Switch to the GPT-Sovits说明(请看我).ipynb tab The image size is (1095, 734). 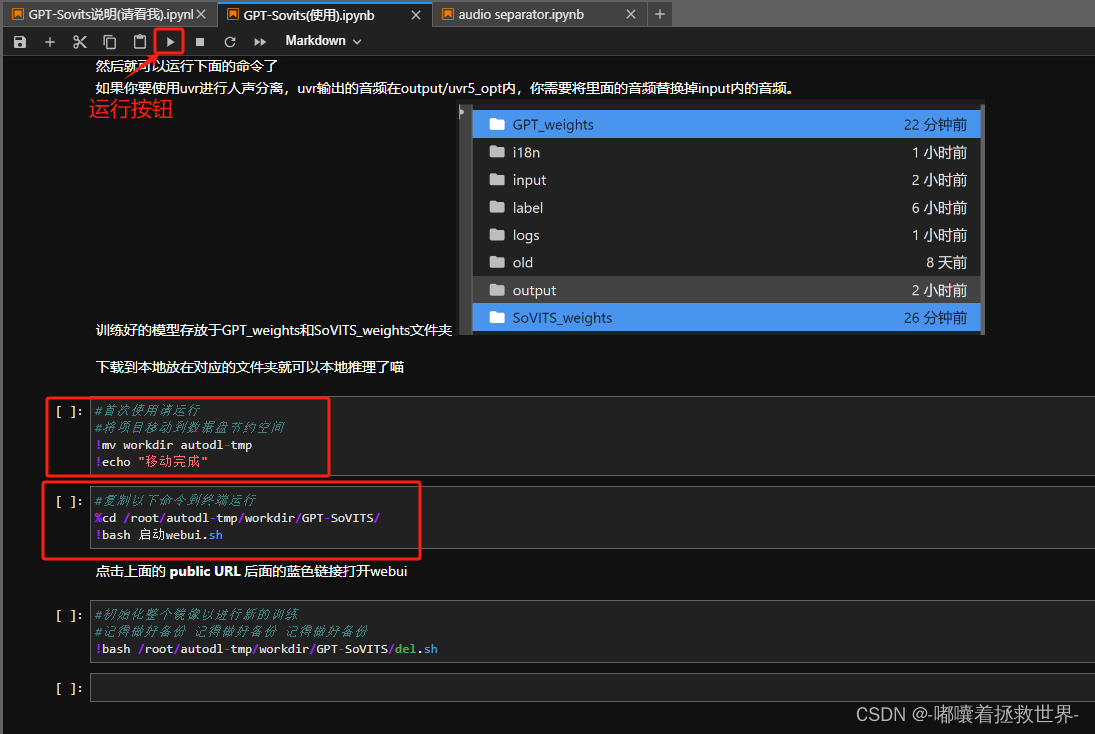point(110,15)
